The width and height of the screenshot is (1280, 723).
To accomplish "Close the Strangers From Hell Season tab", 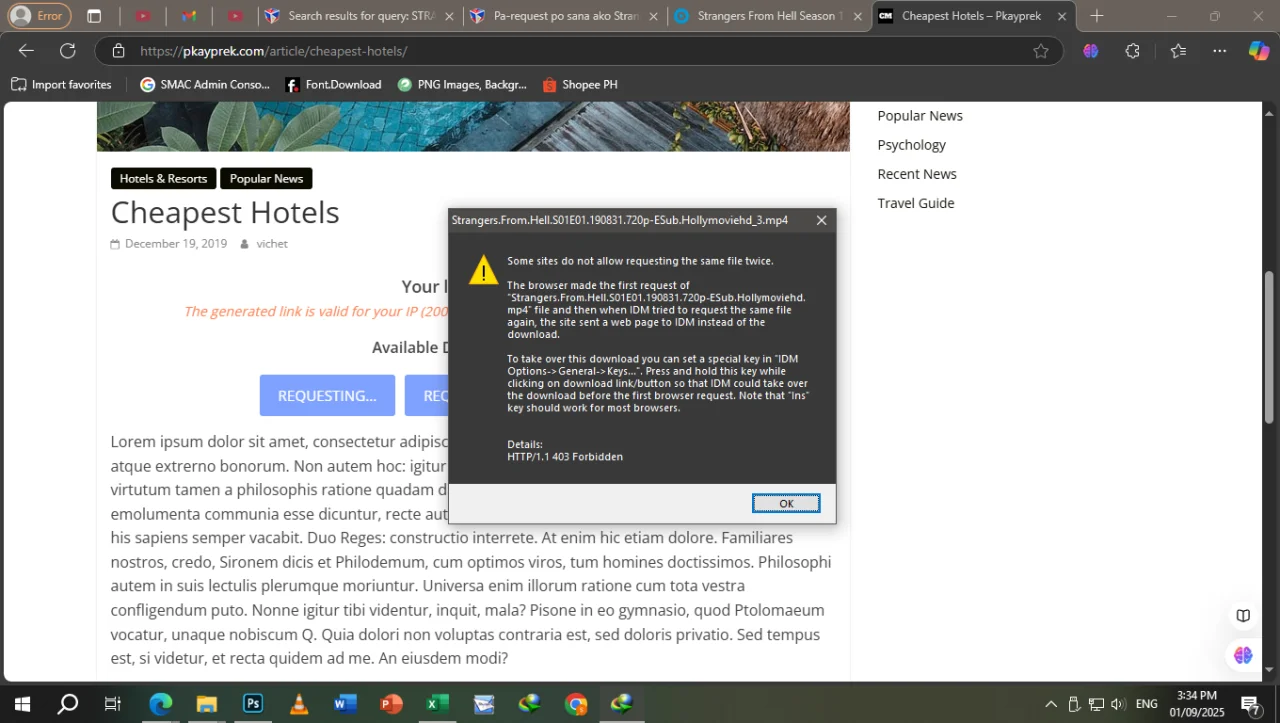I will (857, 16).
